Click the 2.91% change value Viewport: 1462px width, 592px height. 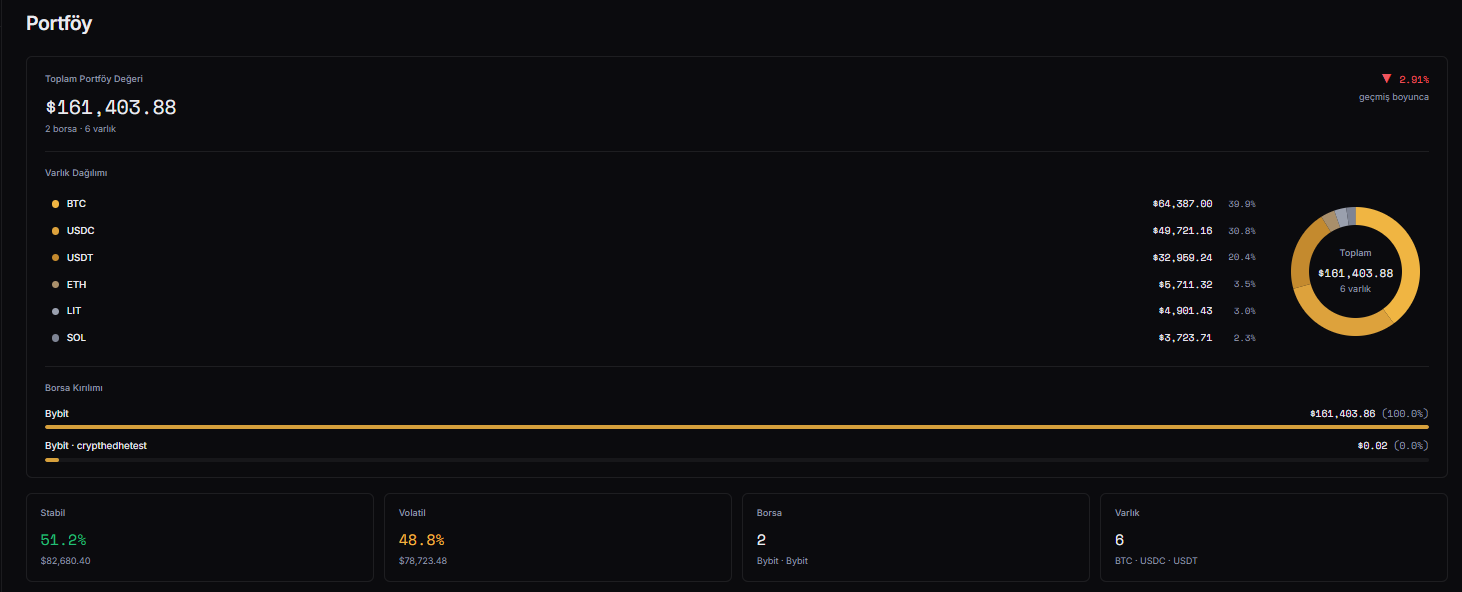point(1414,79)
